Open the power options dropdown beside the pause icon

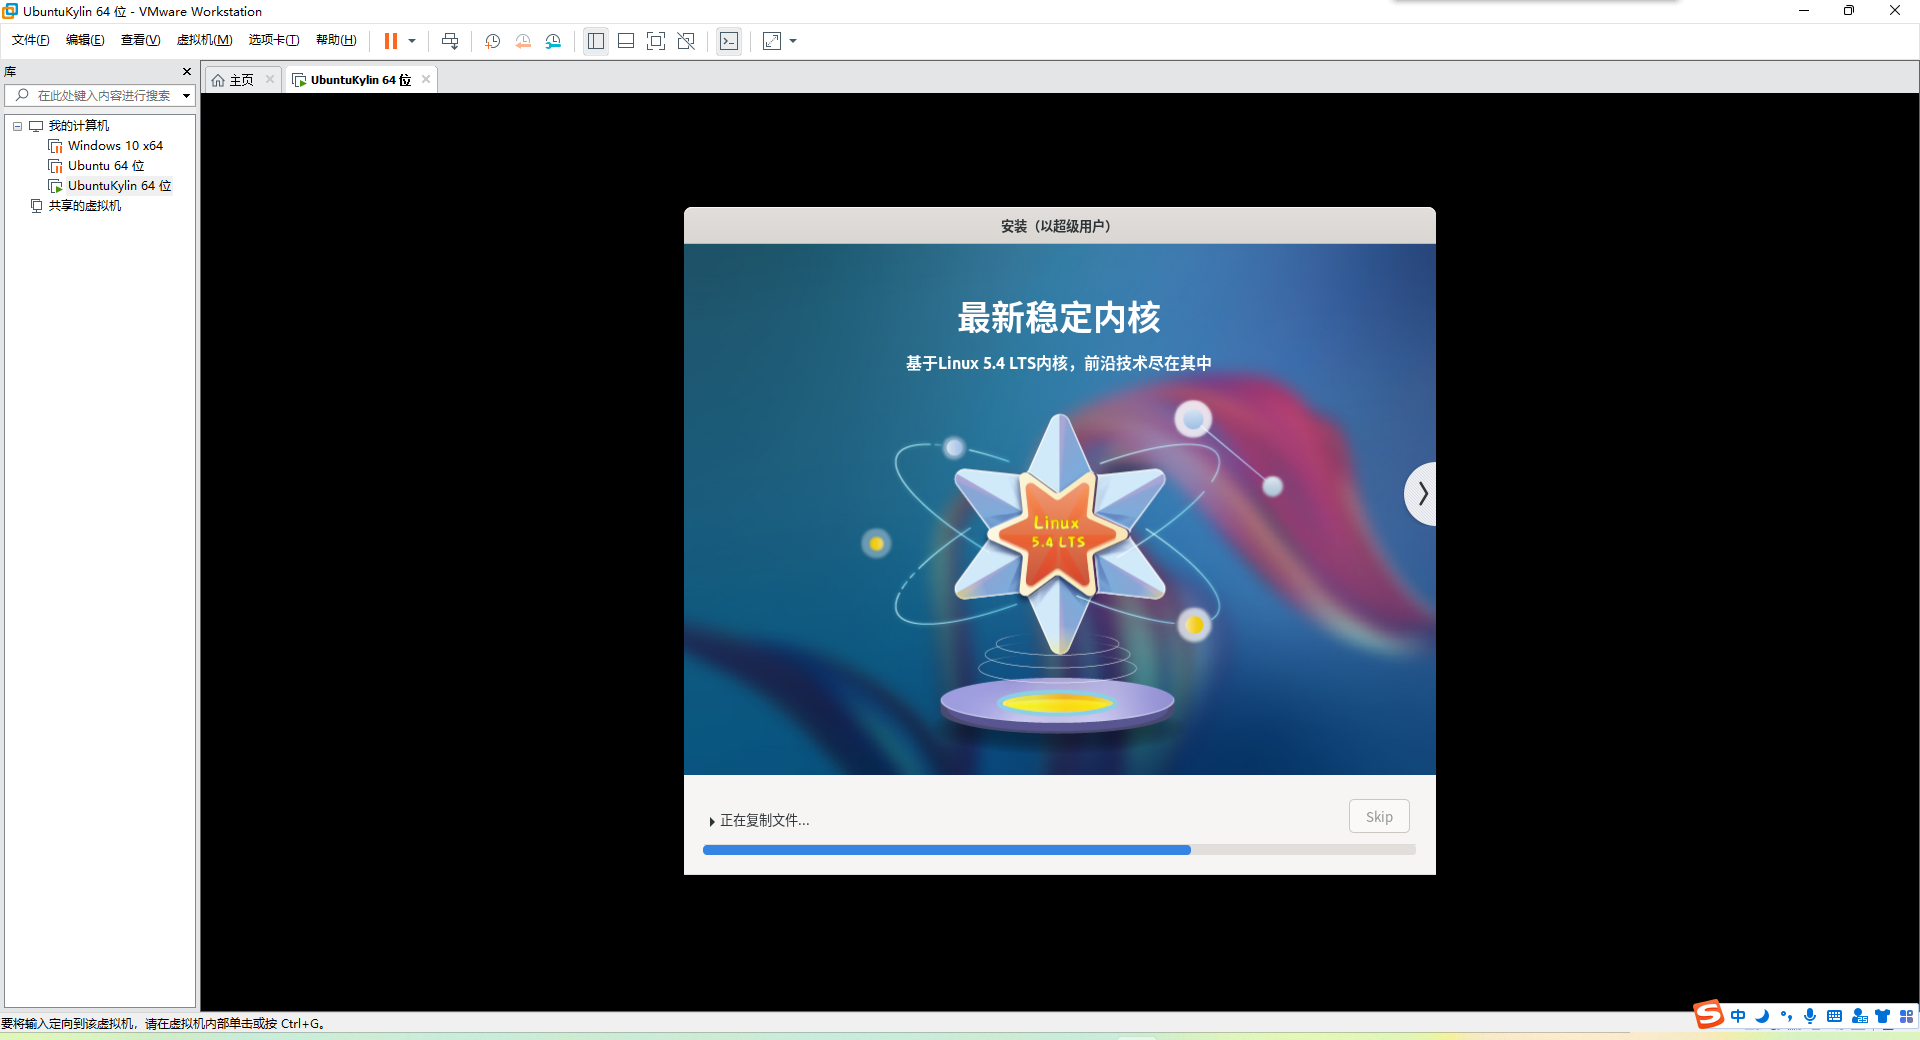412,41
